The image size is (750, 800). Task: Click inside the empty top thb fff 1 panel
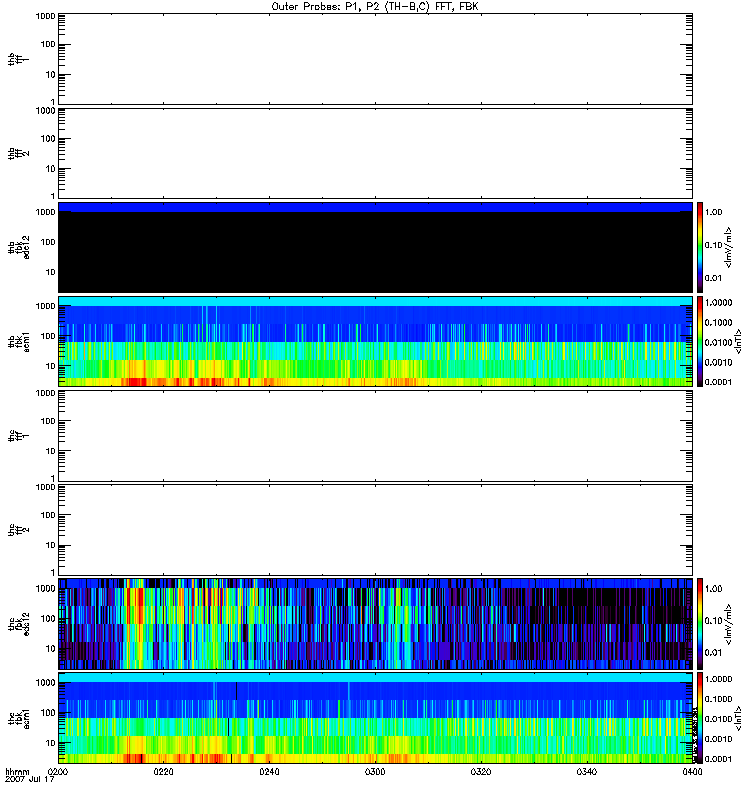tap(375, 58)
